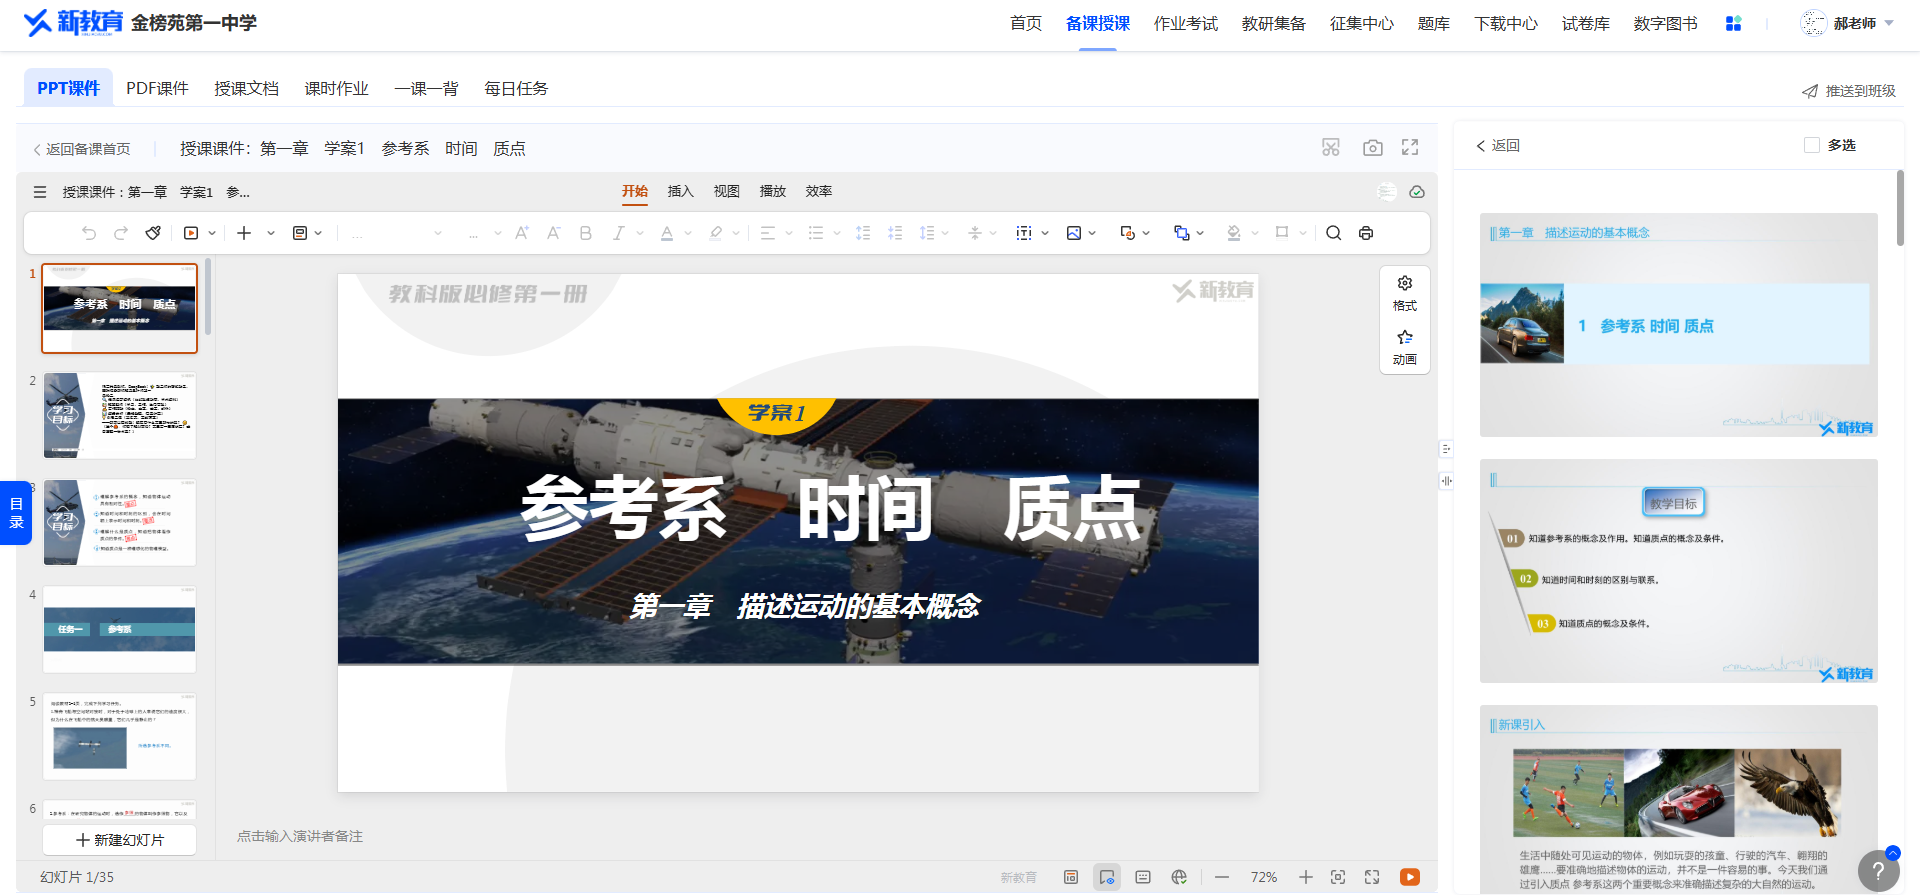
Task: Decrease font size with A- icon
Action: 554,233
